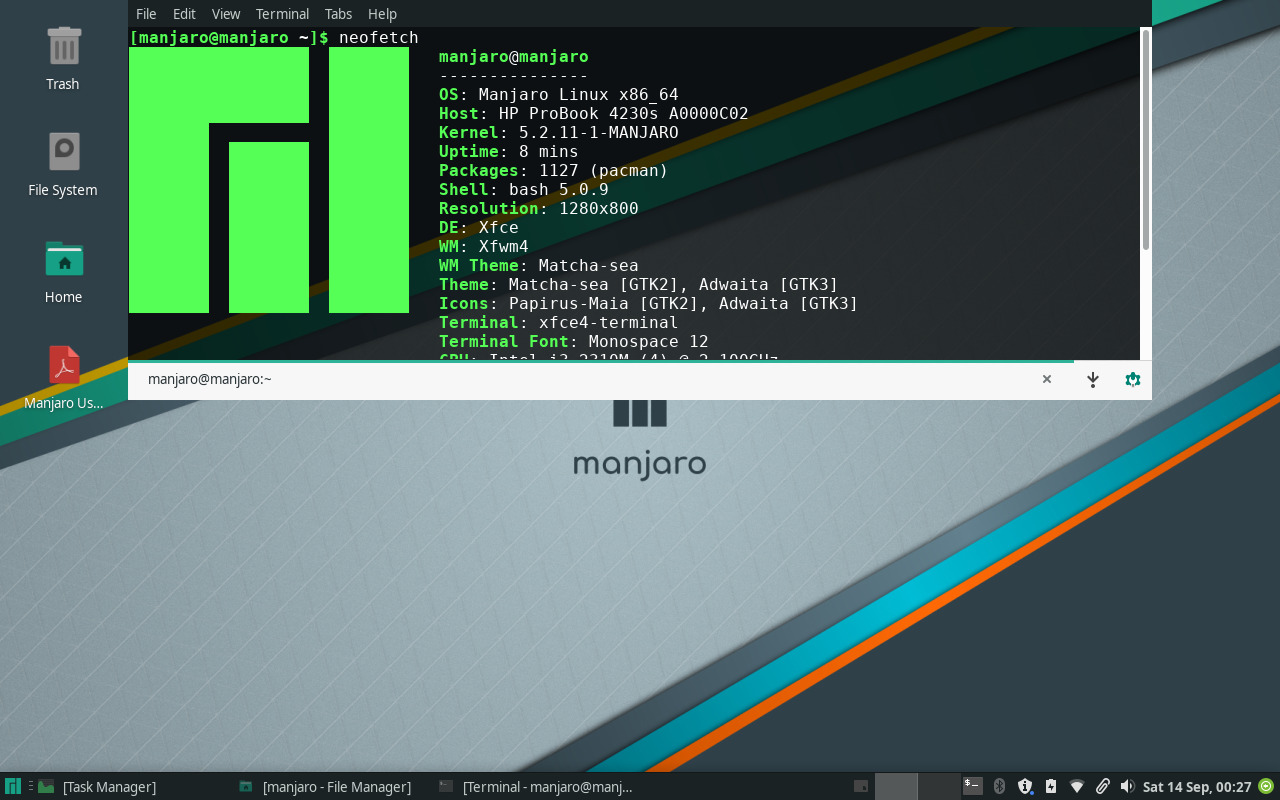Mute audio via the speaker icon
Screen dimensions: 1280x800
pyautogui.click(x=1128, y=786)
